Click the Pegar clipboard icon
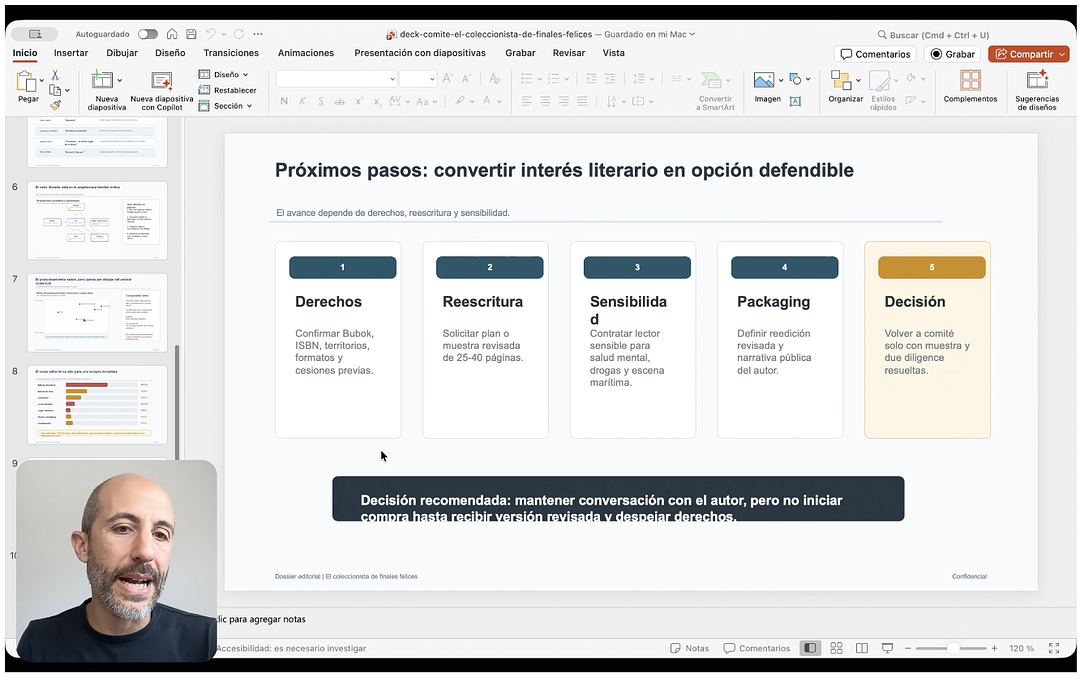This screenshot has width=1080, height=678. point(26,81)
